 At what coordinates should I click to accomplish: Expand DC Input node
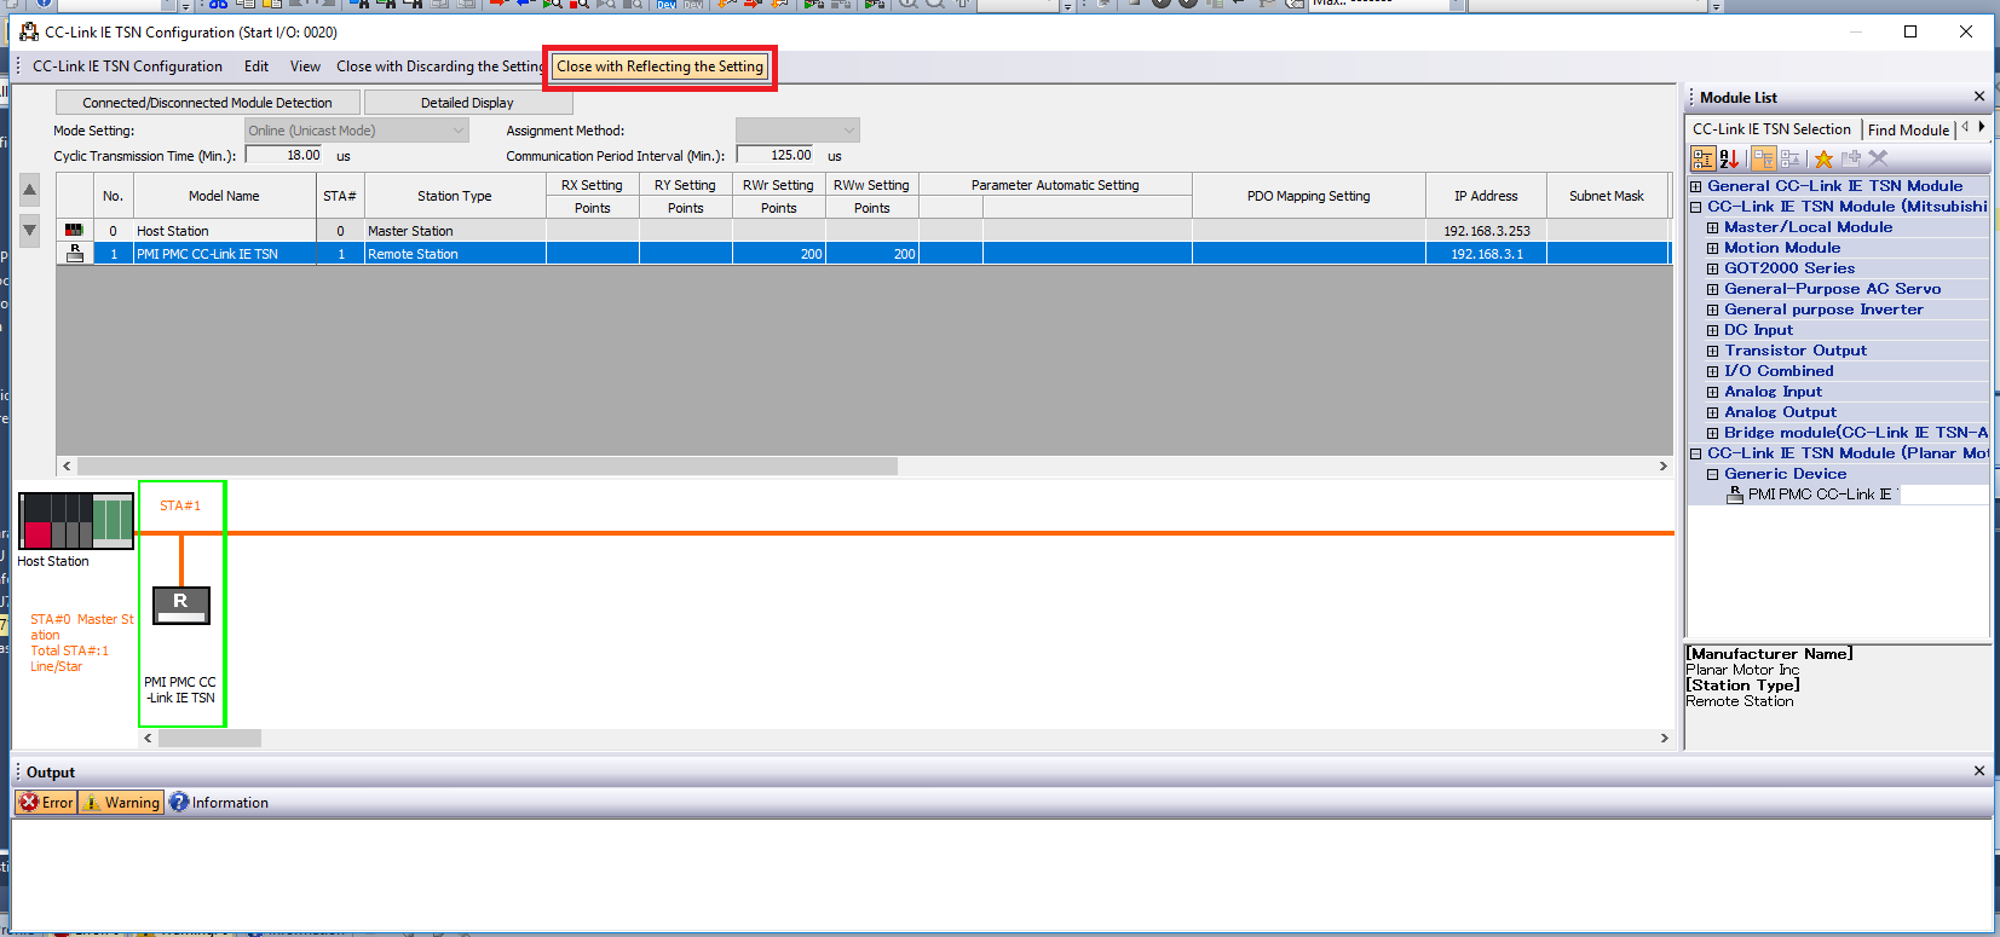coord(1712,330)
